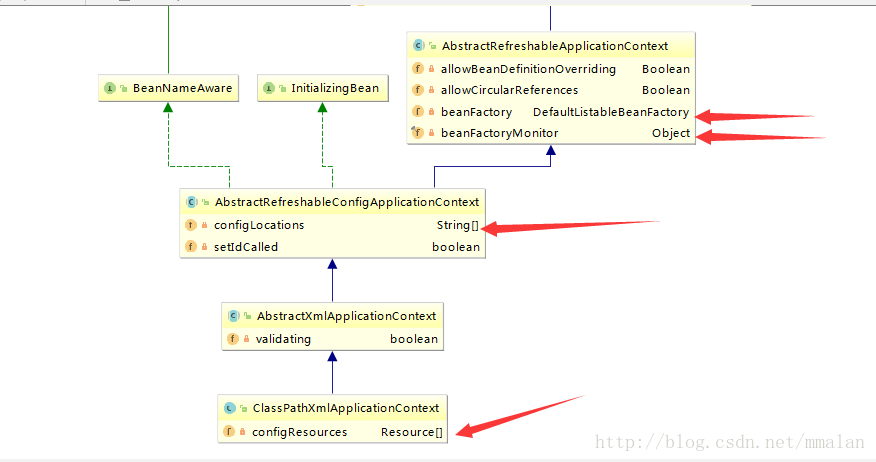
Task: Click boolean type of validating
Action: 414,339
